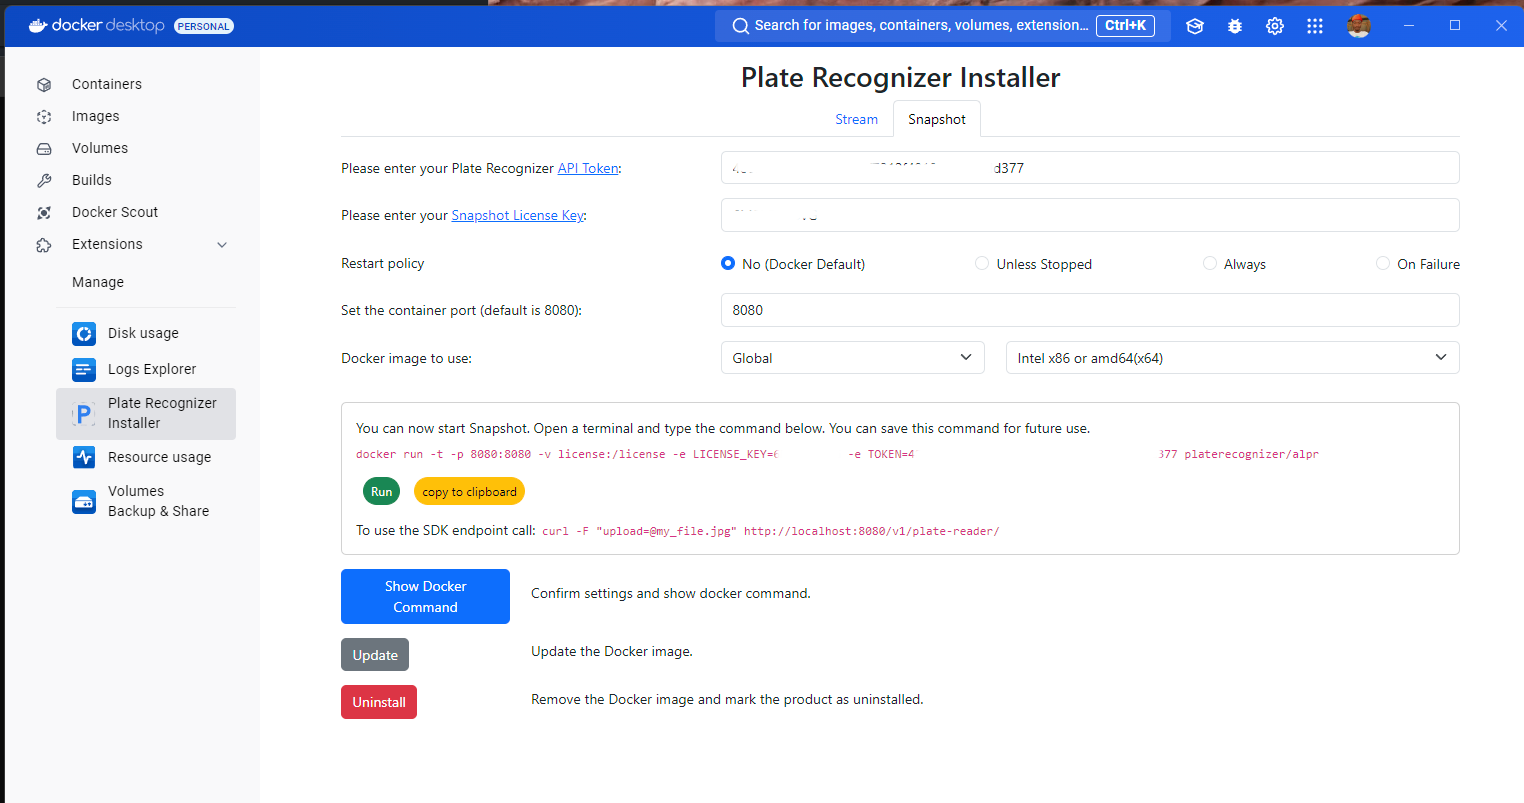Open Logs Explorer extension icon

(84, 369)
